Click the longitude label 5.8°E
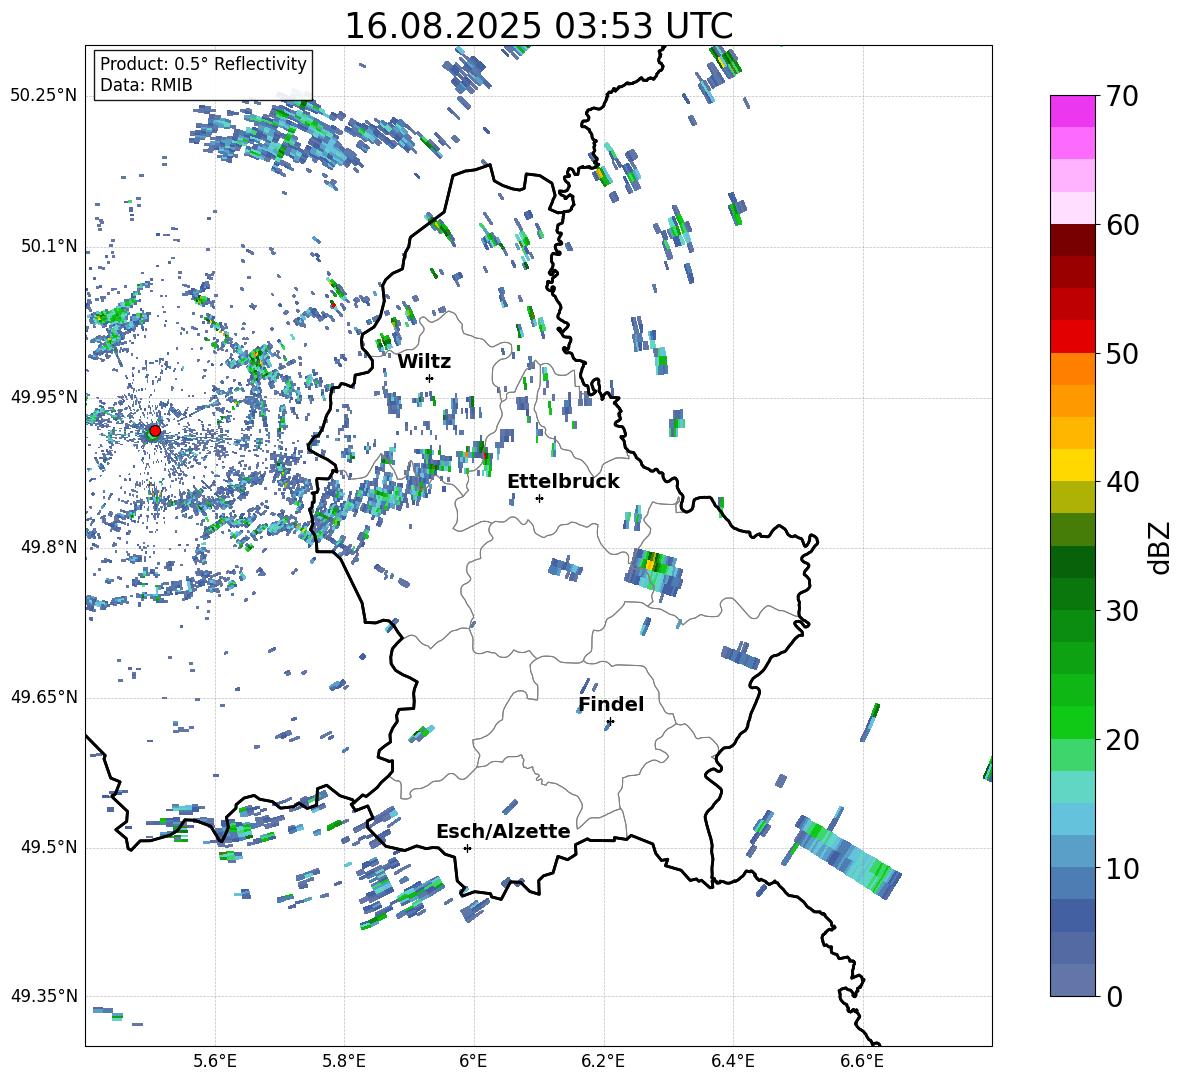 (x=344, y=1061)
